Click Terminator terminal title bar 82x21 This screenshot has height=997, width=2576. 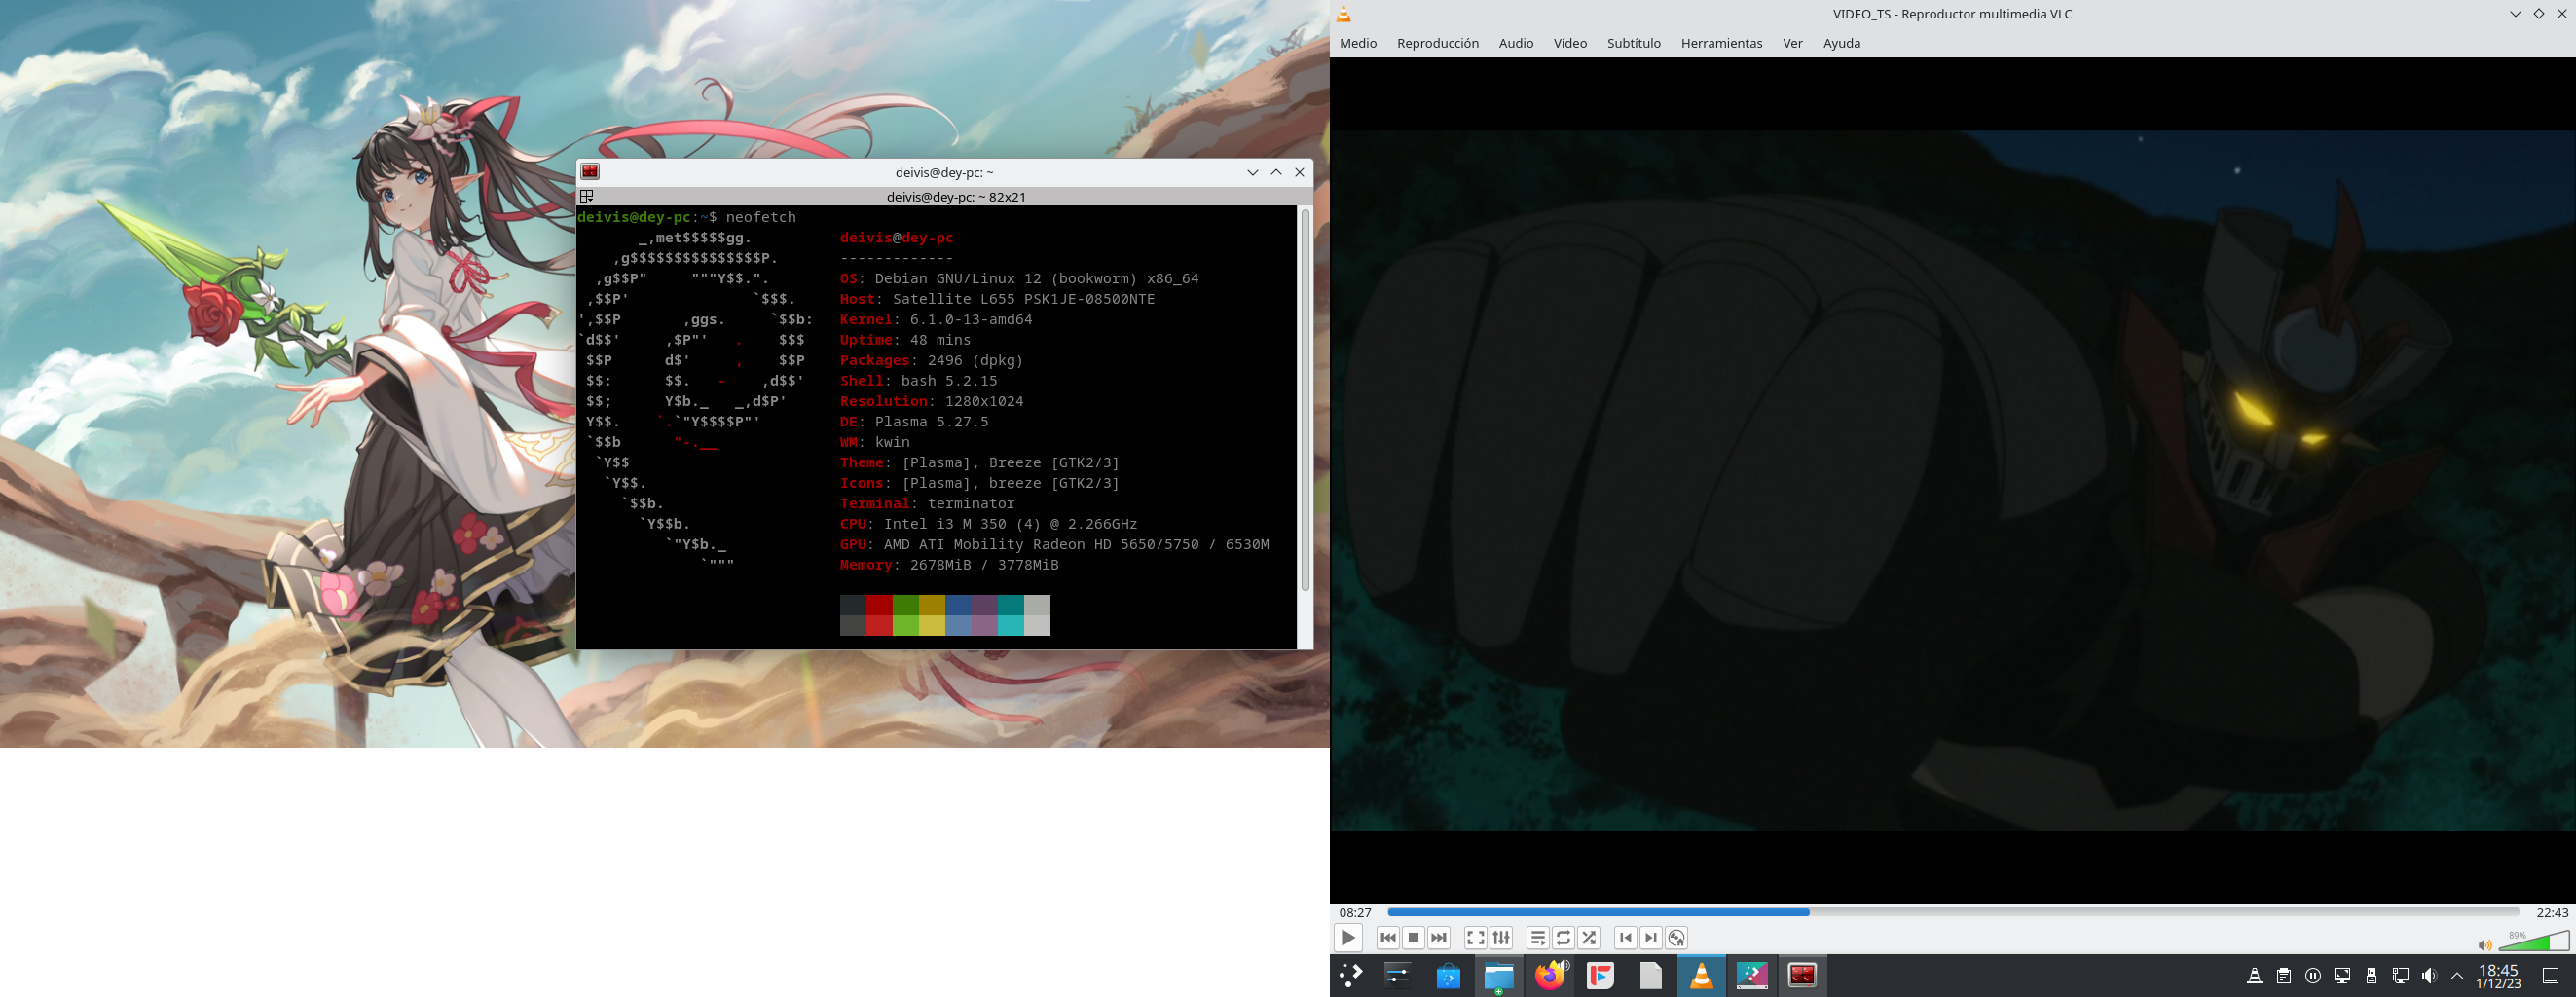[956, 196]
